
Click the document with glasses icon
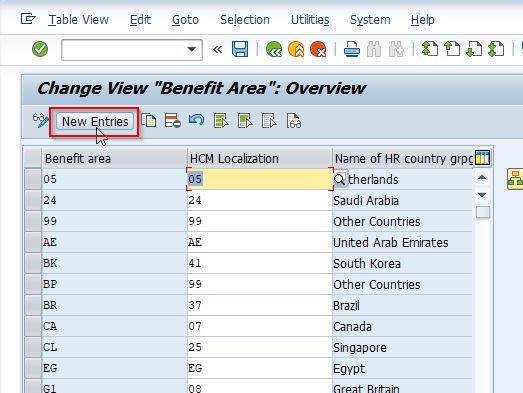294,120
